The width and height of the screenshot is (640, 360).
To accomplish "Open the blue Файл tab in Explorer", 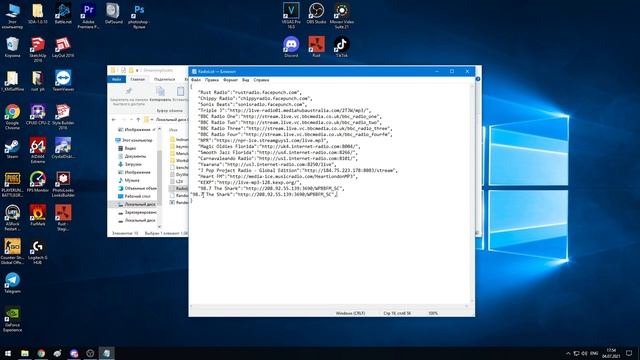I will [117, 79].
